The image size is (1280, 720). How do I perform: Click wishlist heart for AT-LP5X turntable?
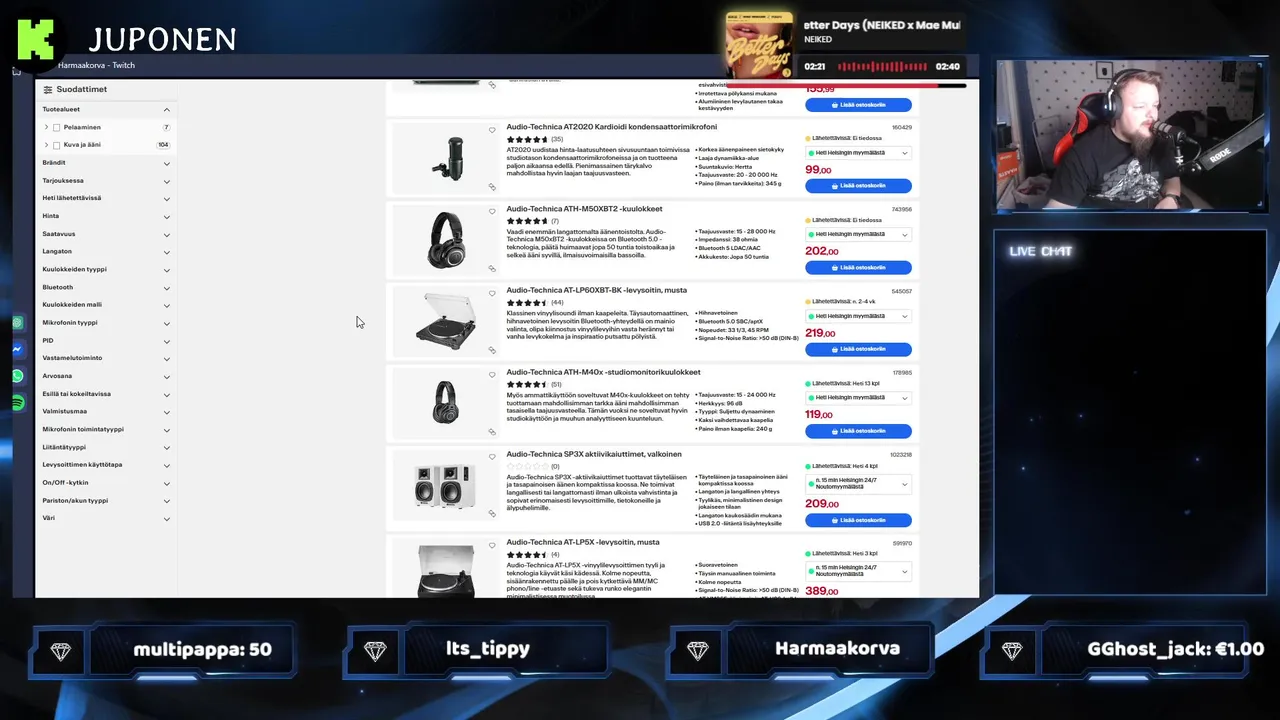click(x=492, y=545)
